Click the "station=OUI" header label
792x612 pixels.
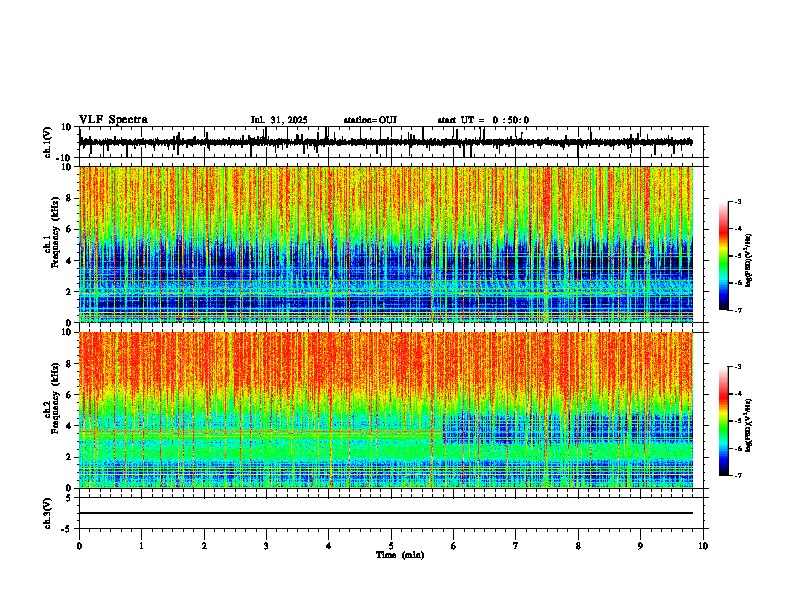[x=370, y=120]
